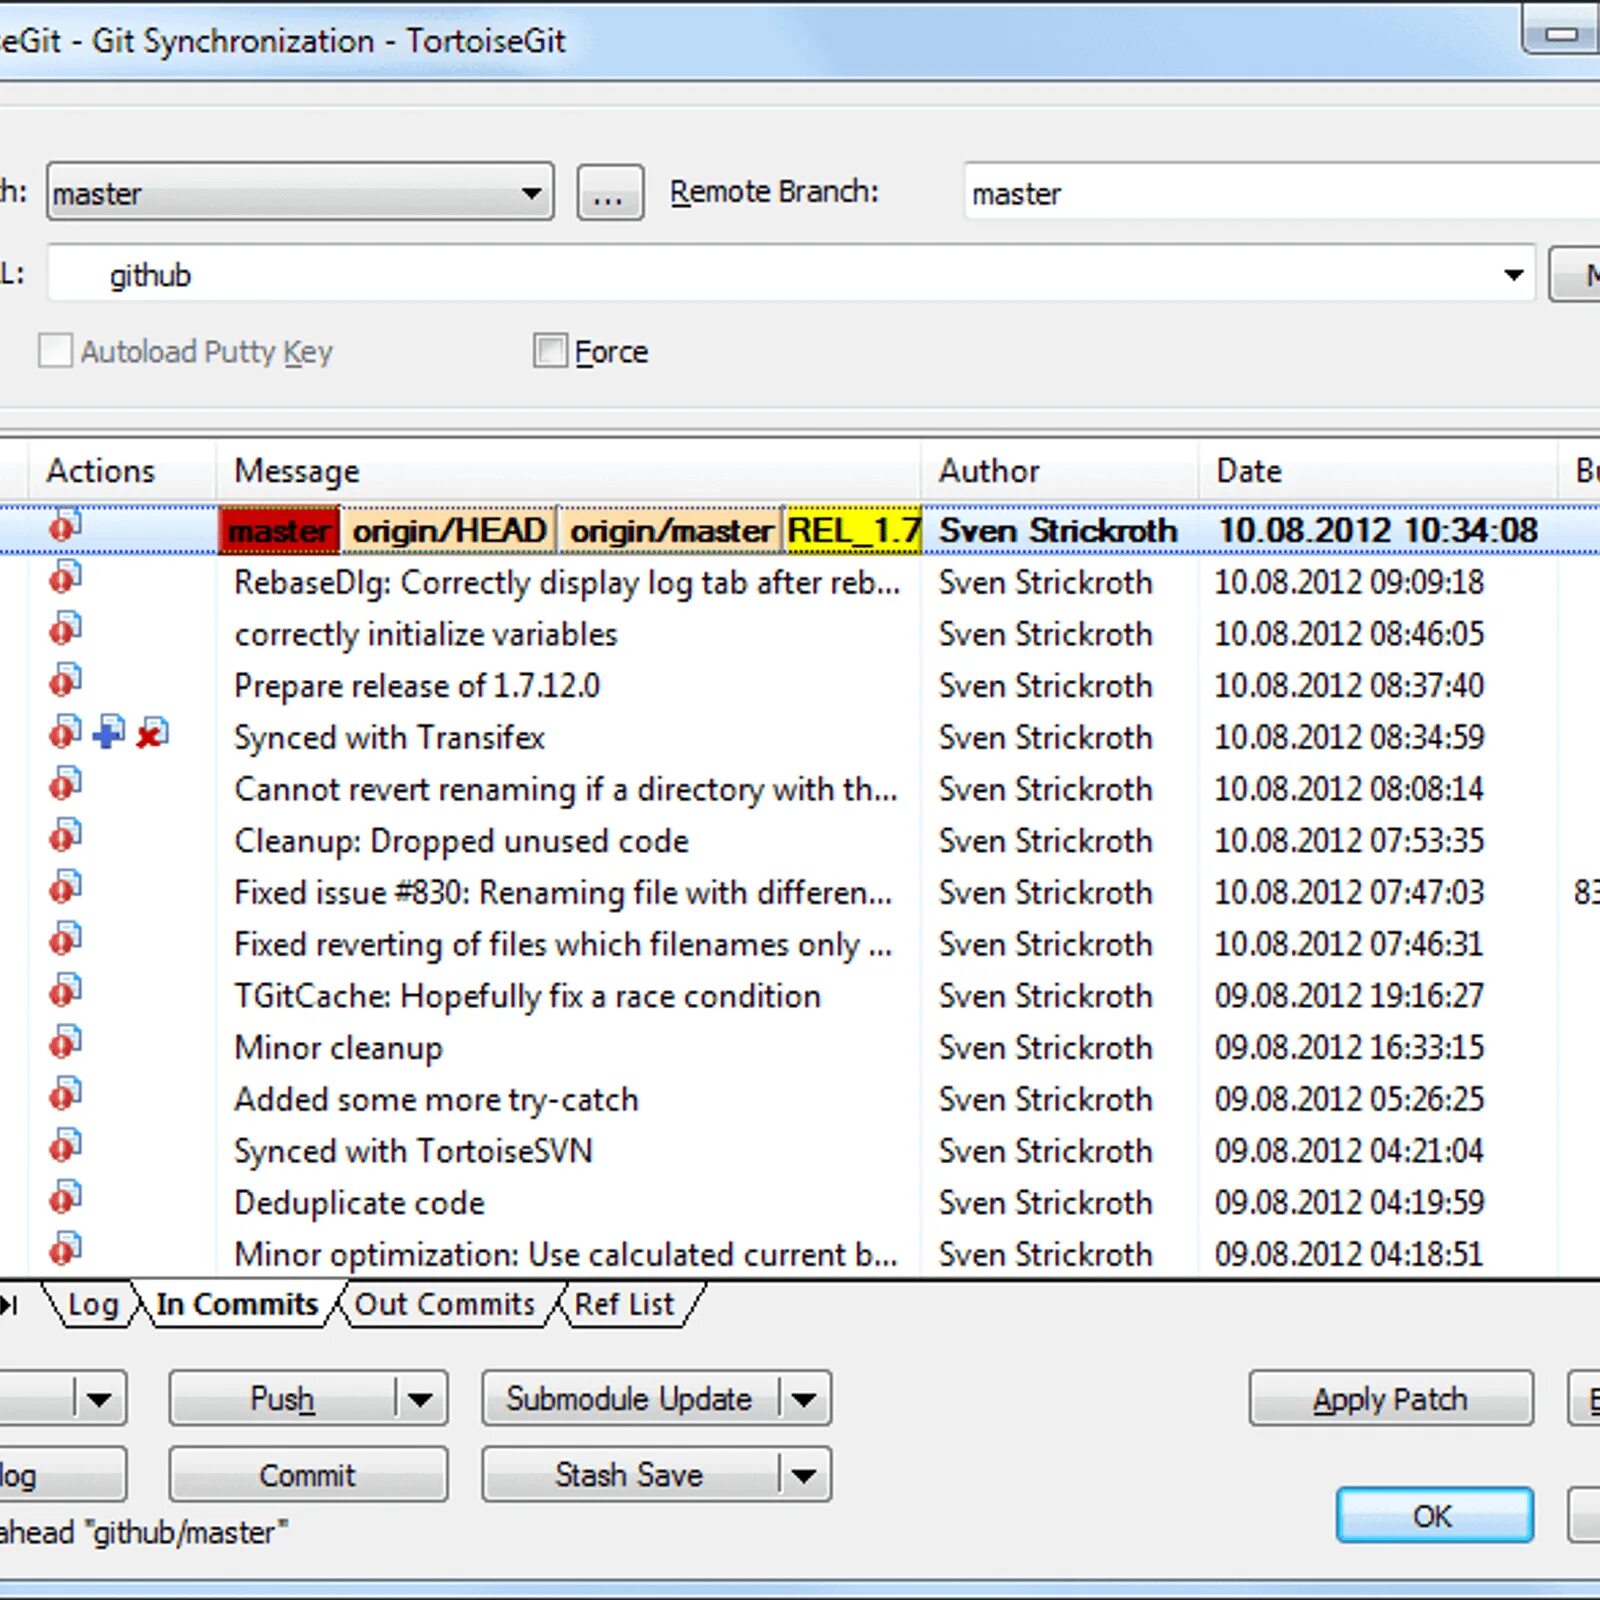Click date cell 09.08.2012 19:16:27
The width and height of the screenshot is (1600, 1600).
pos(1349,996)
